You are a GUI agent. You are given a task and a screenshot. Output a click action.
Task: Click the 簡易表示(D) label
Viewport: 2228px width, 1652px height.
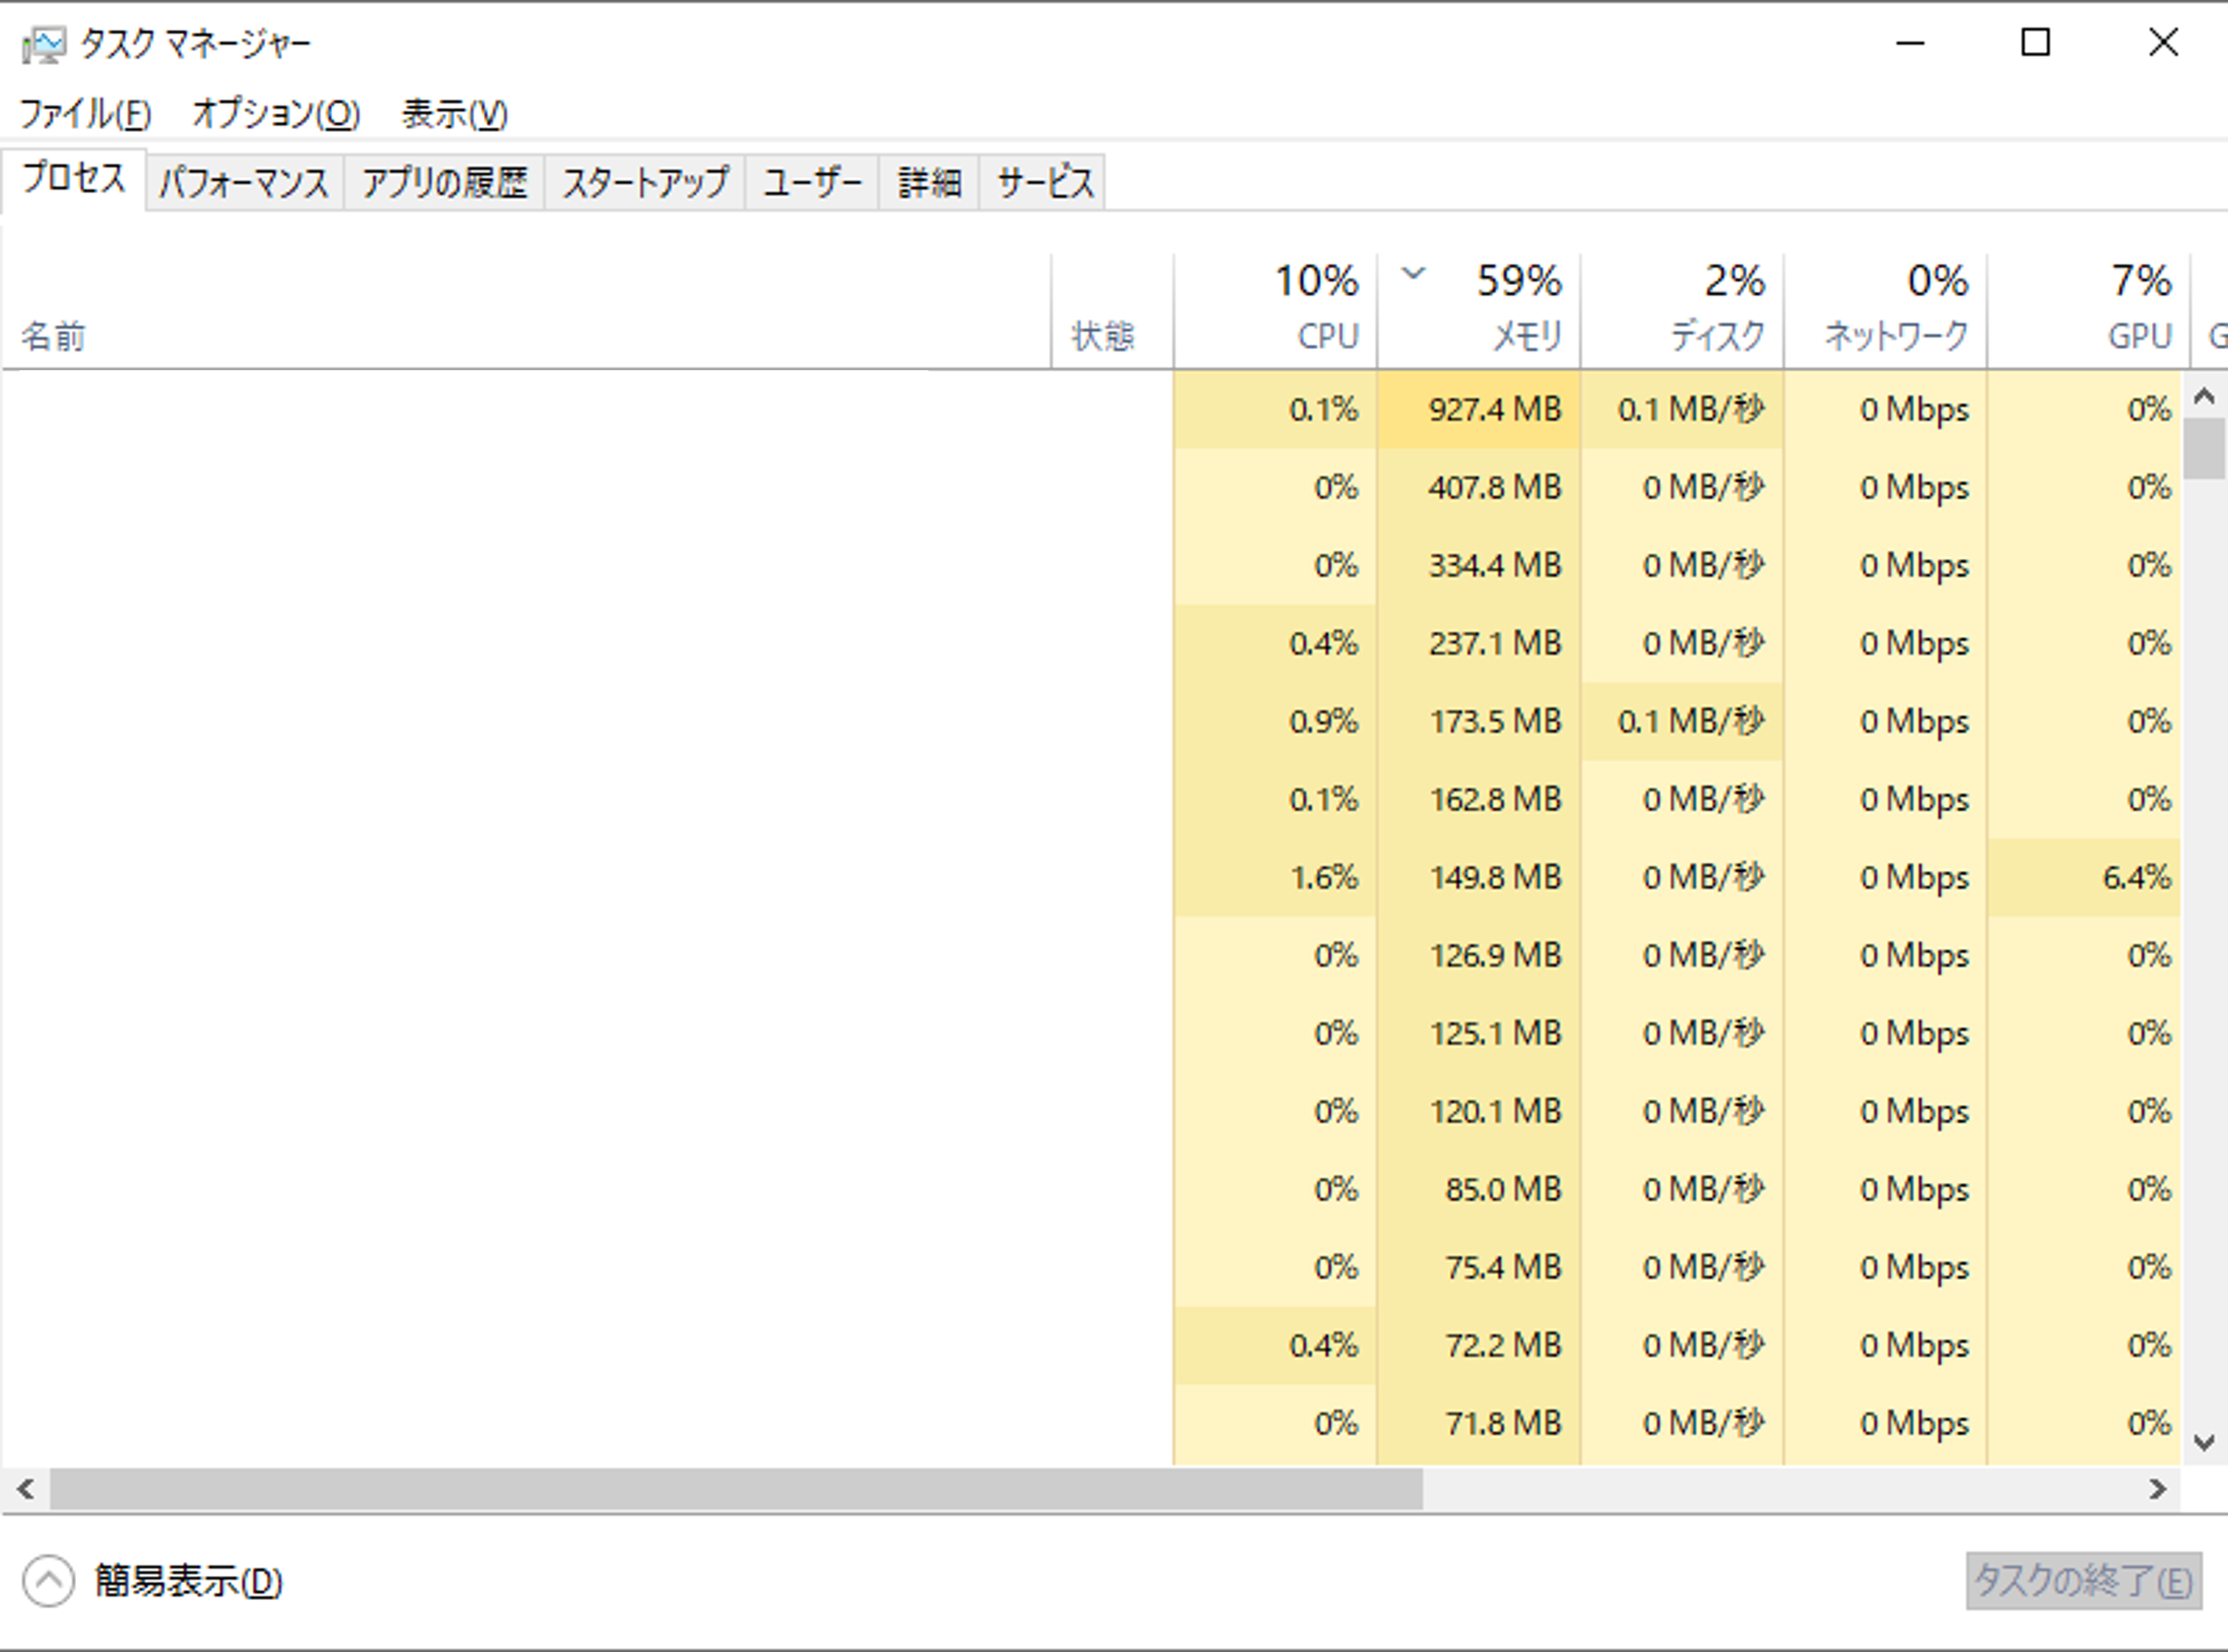188,1581
